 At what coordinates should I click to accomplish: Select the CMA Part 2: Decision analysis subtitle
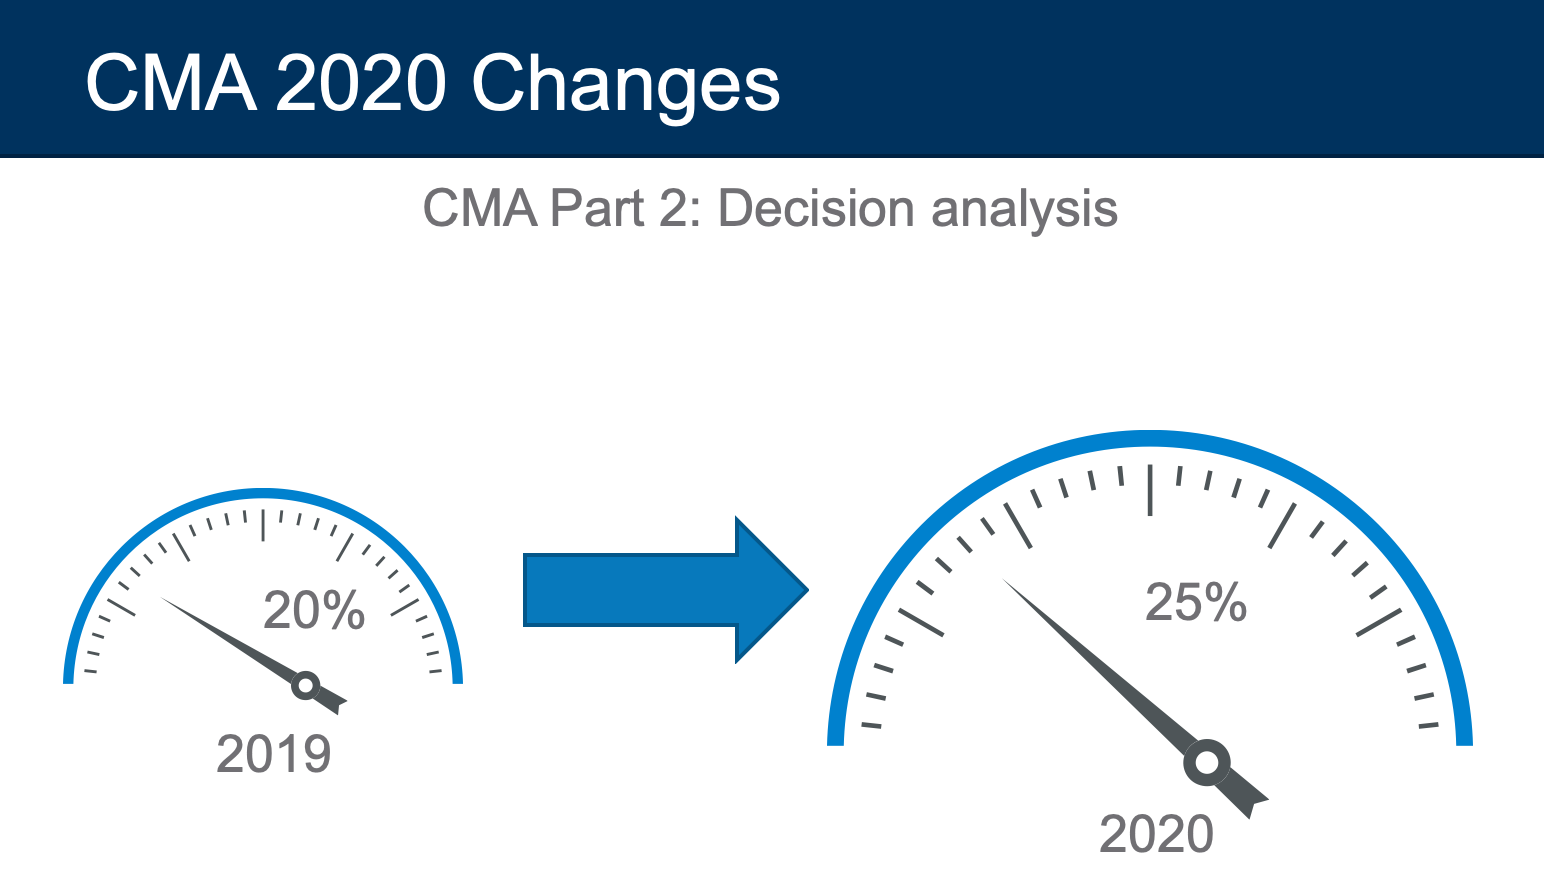[x=770, y=208]
